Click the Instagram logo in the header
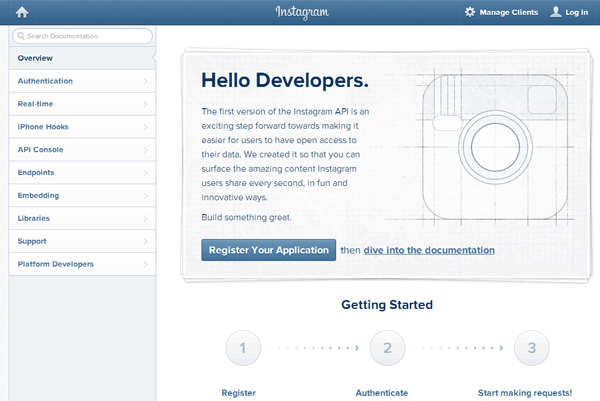The width and height of the screenshot is (600, 401). (302, 13)
